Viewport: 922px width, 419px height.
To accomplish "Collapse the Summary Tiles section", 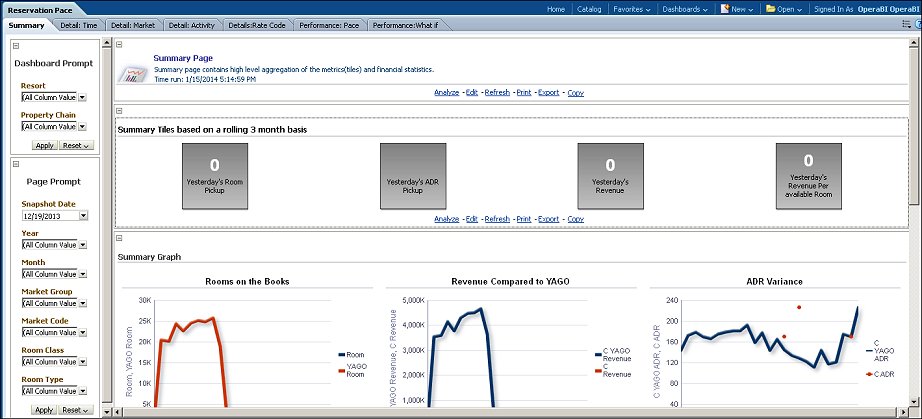I will pos(120,111).
